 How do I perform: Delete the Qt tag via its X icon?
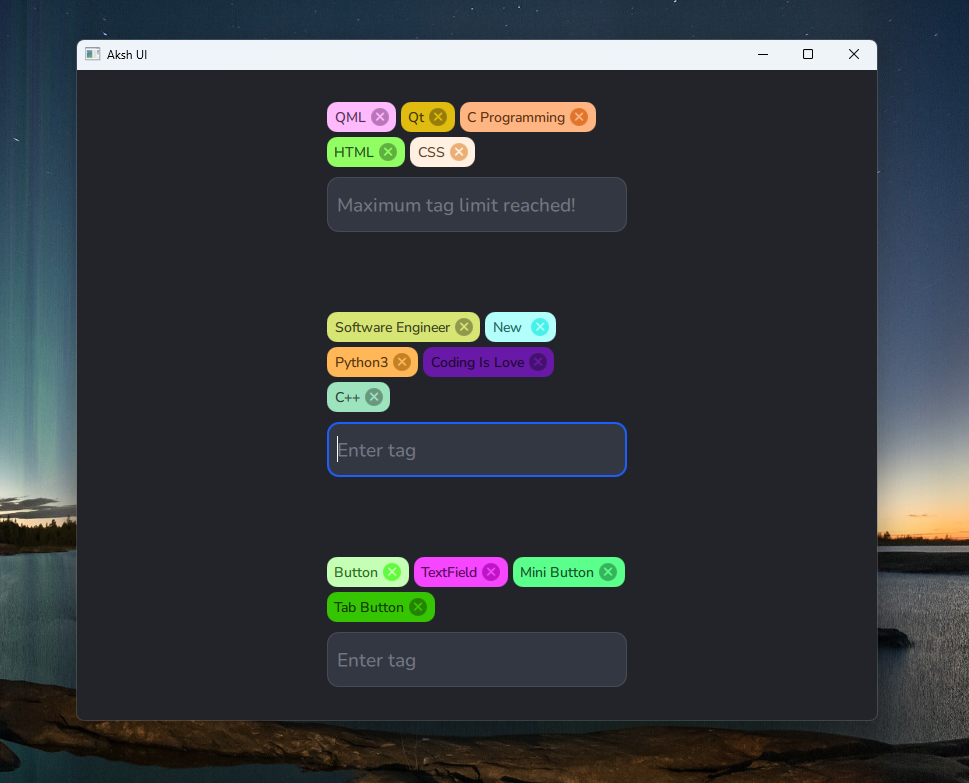tap(438, 117)
